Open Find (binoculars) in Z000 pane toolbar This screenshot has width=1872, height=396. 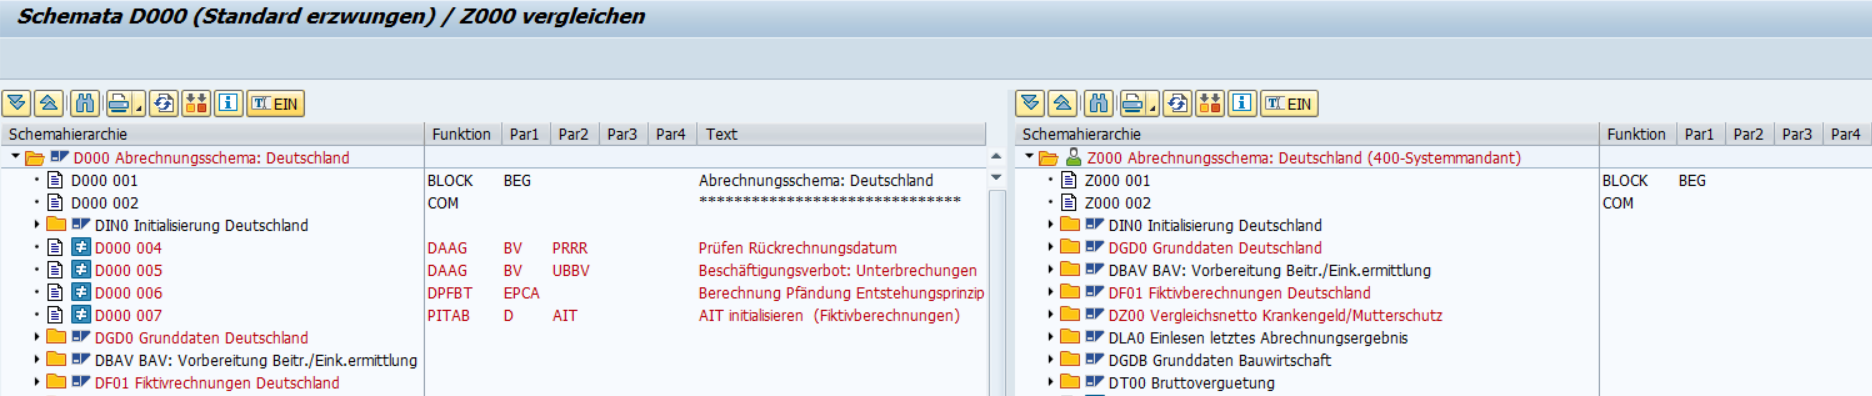coord(1098,103)
